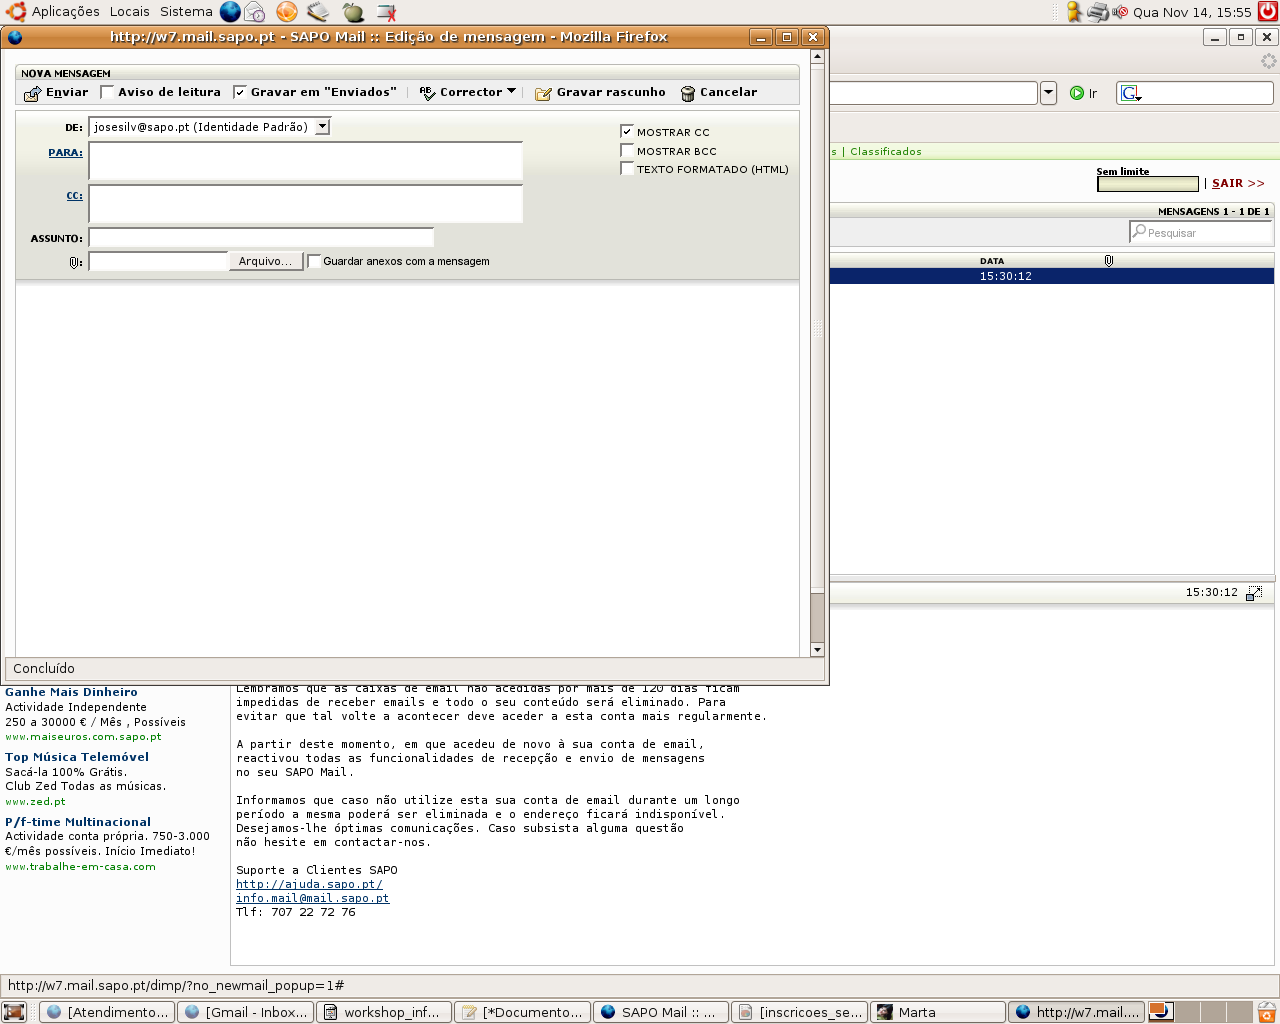Switch to the workshop_inf taskbar window
The image size is (1280, 1024).
[384, 1012]
